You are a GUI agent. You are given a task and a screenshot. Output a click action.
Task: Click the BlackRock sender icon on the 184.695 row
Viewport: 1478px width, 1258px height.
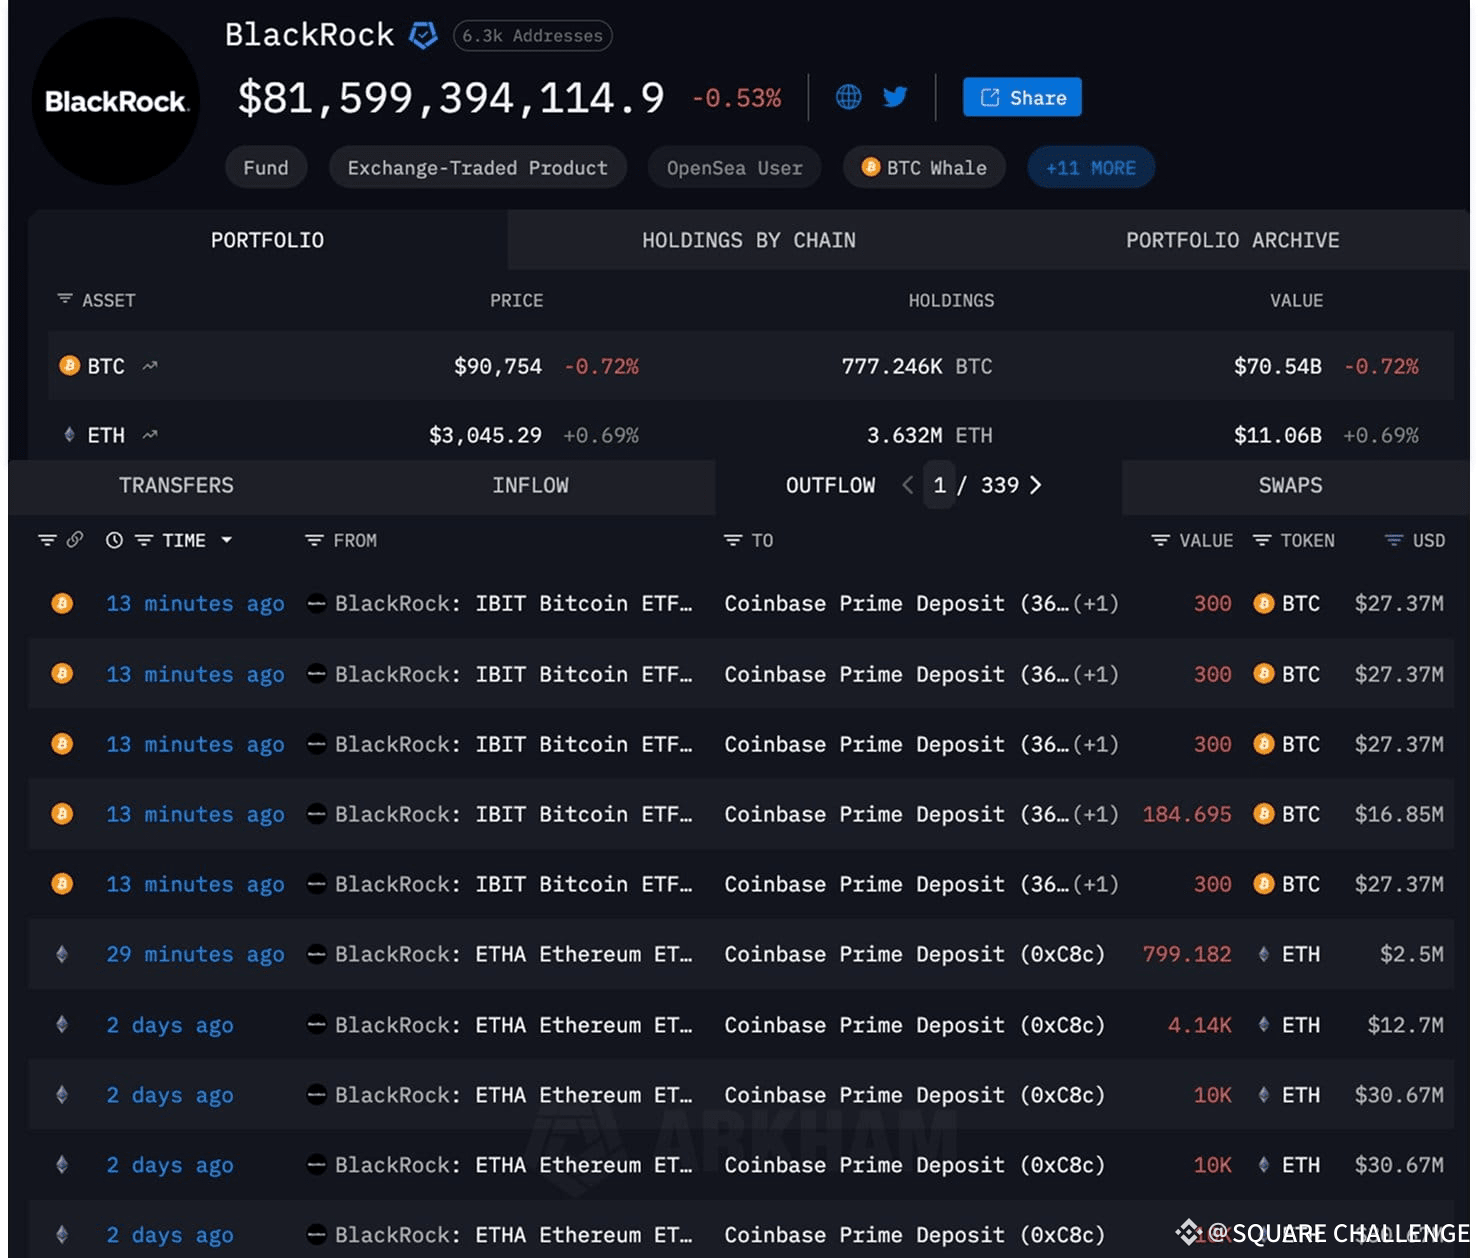click(316, 814)
